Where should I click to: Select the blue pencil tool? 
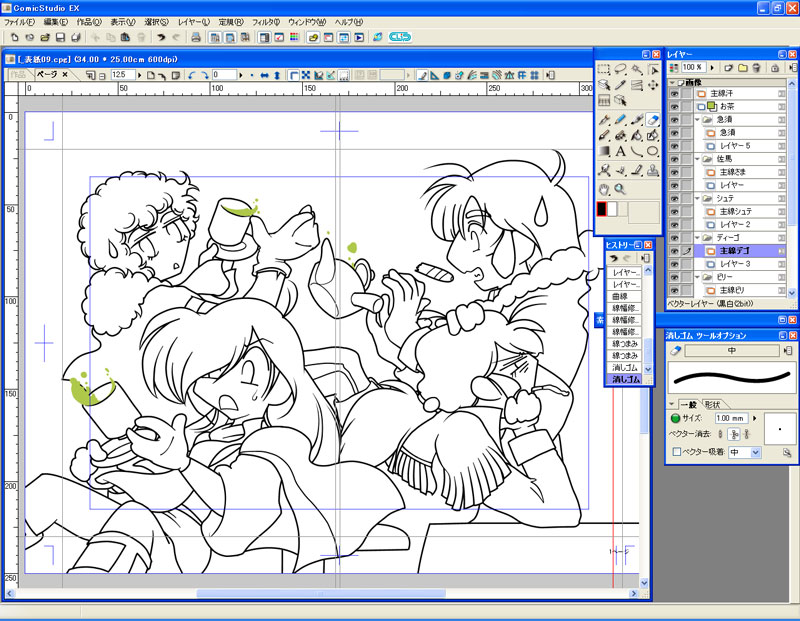[620, 120]
